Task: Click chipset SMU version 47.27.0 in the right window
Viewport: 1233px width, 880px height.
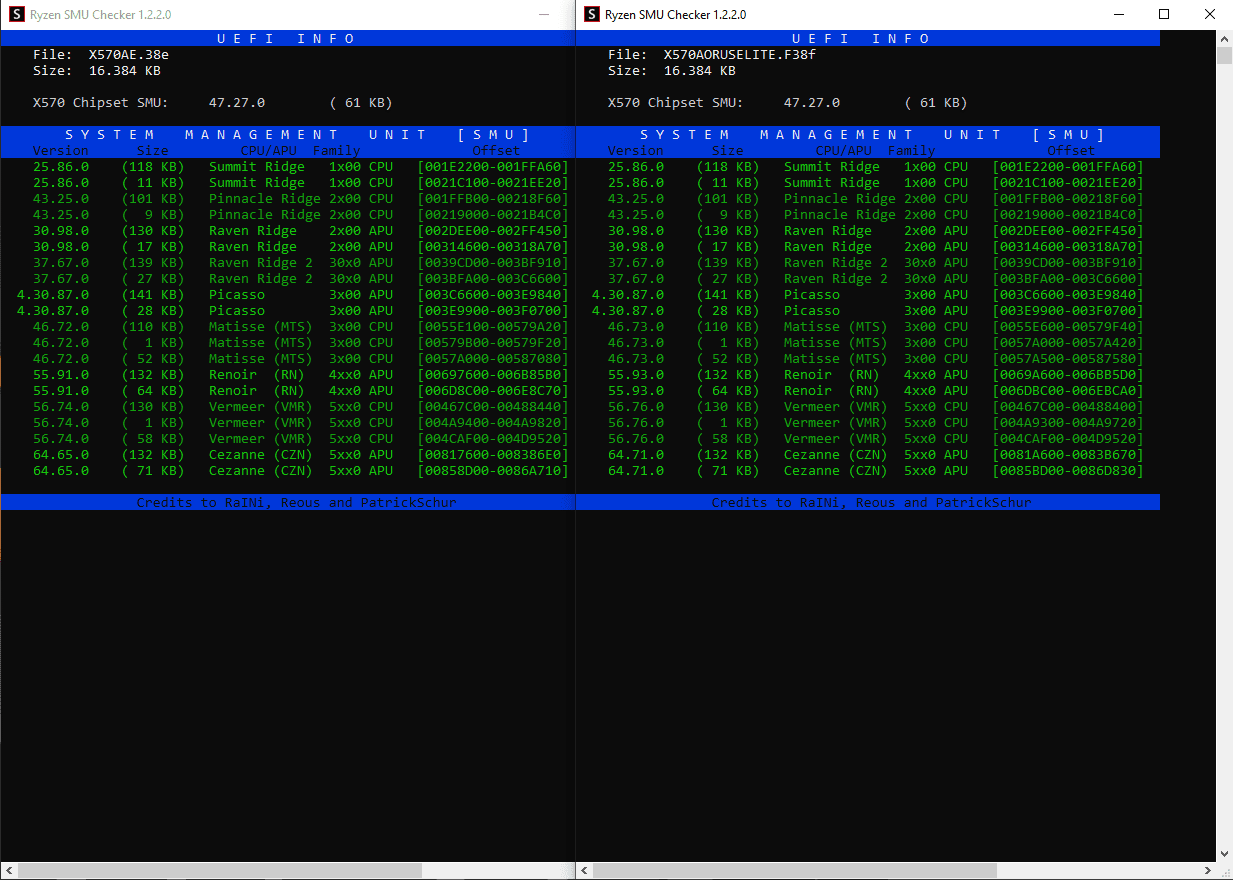Action: pos(812,103)
